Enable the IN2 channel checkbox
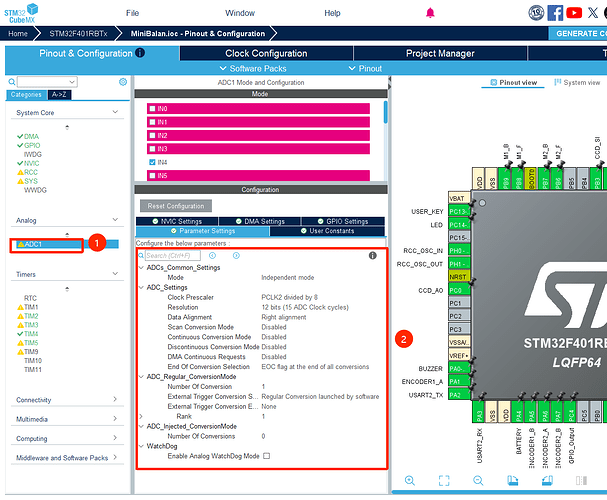This screenshot has width=607, height=500. coord(153,135)
